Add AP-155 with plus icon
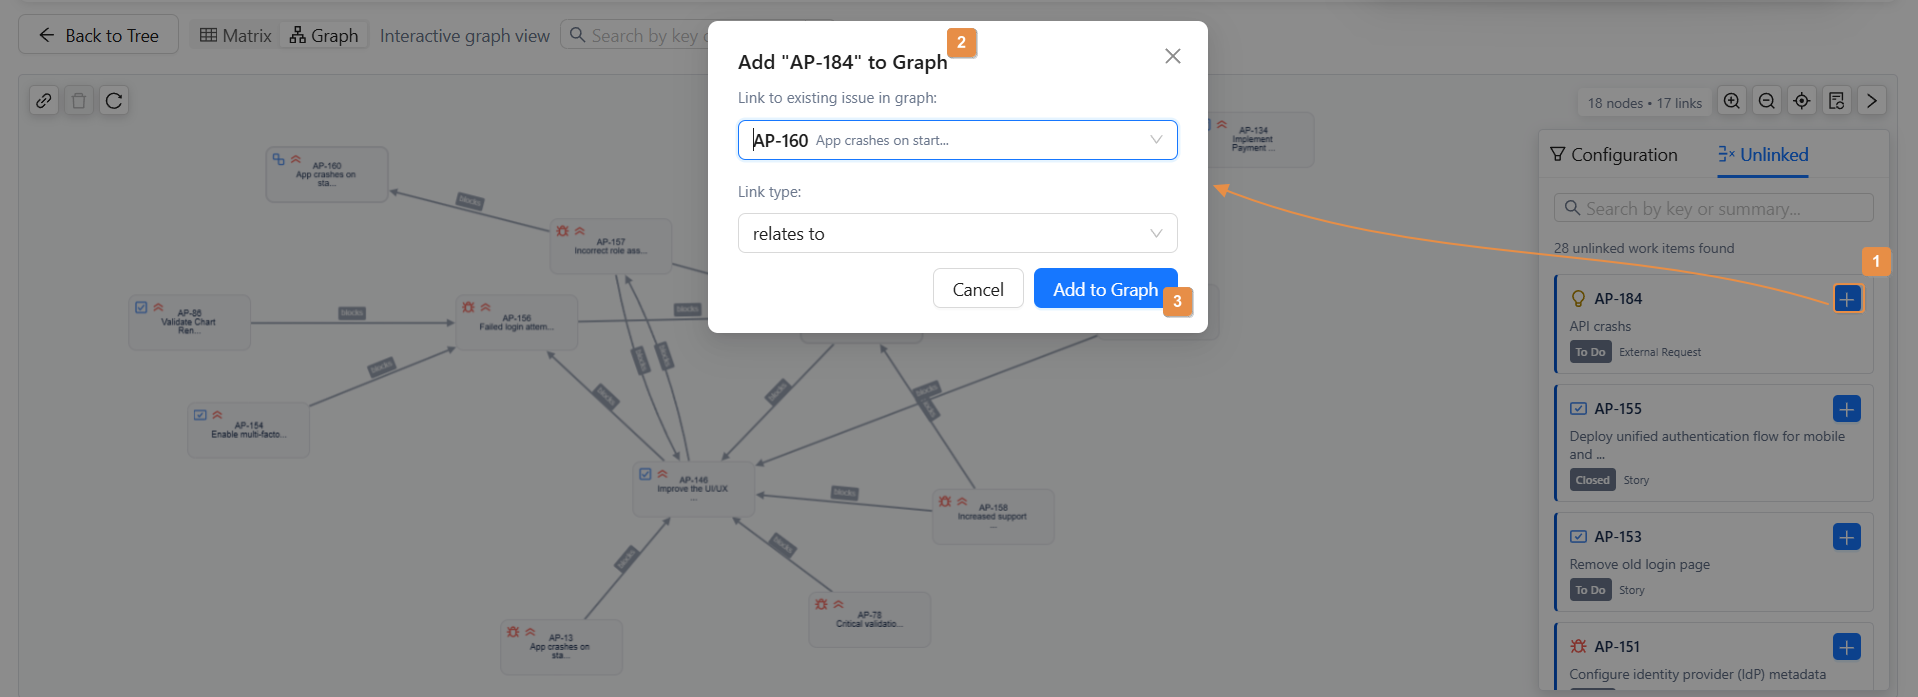 pyautogui.click(x=1847, y=408)
